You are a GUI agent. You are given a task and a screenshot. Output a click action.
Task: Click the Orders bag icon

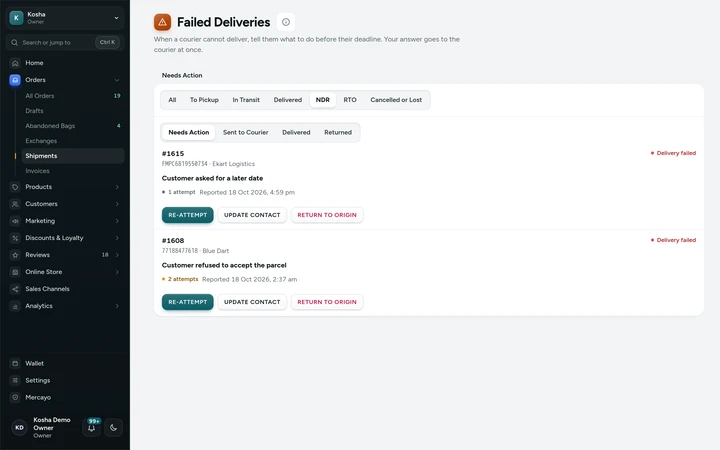(15, 80)
